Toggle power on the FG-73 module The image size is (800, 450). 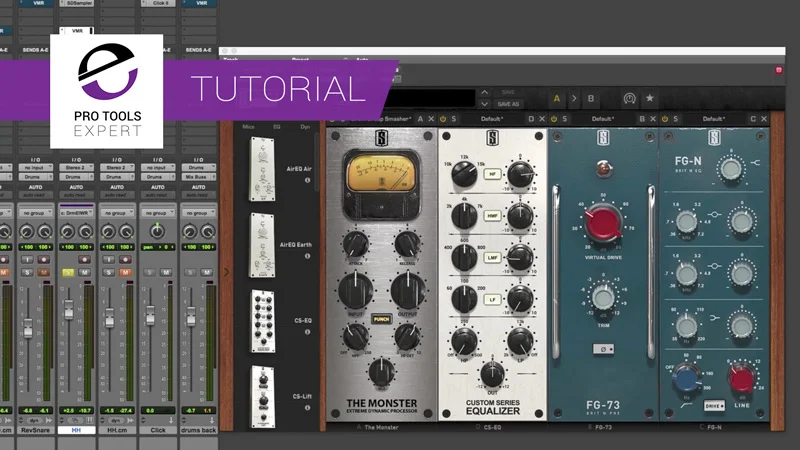[x=554, y=119]
